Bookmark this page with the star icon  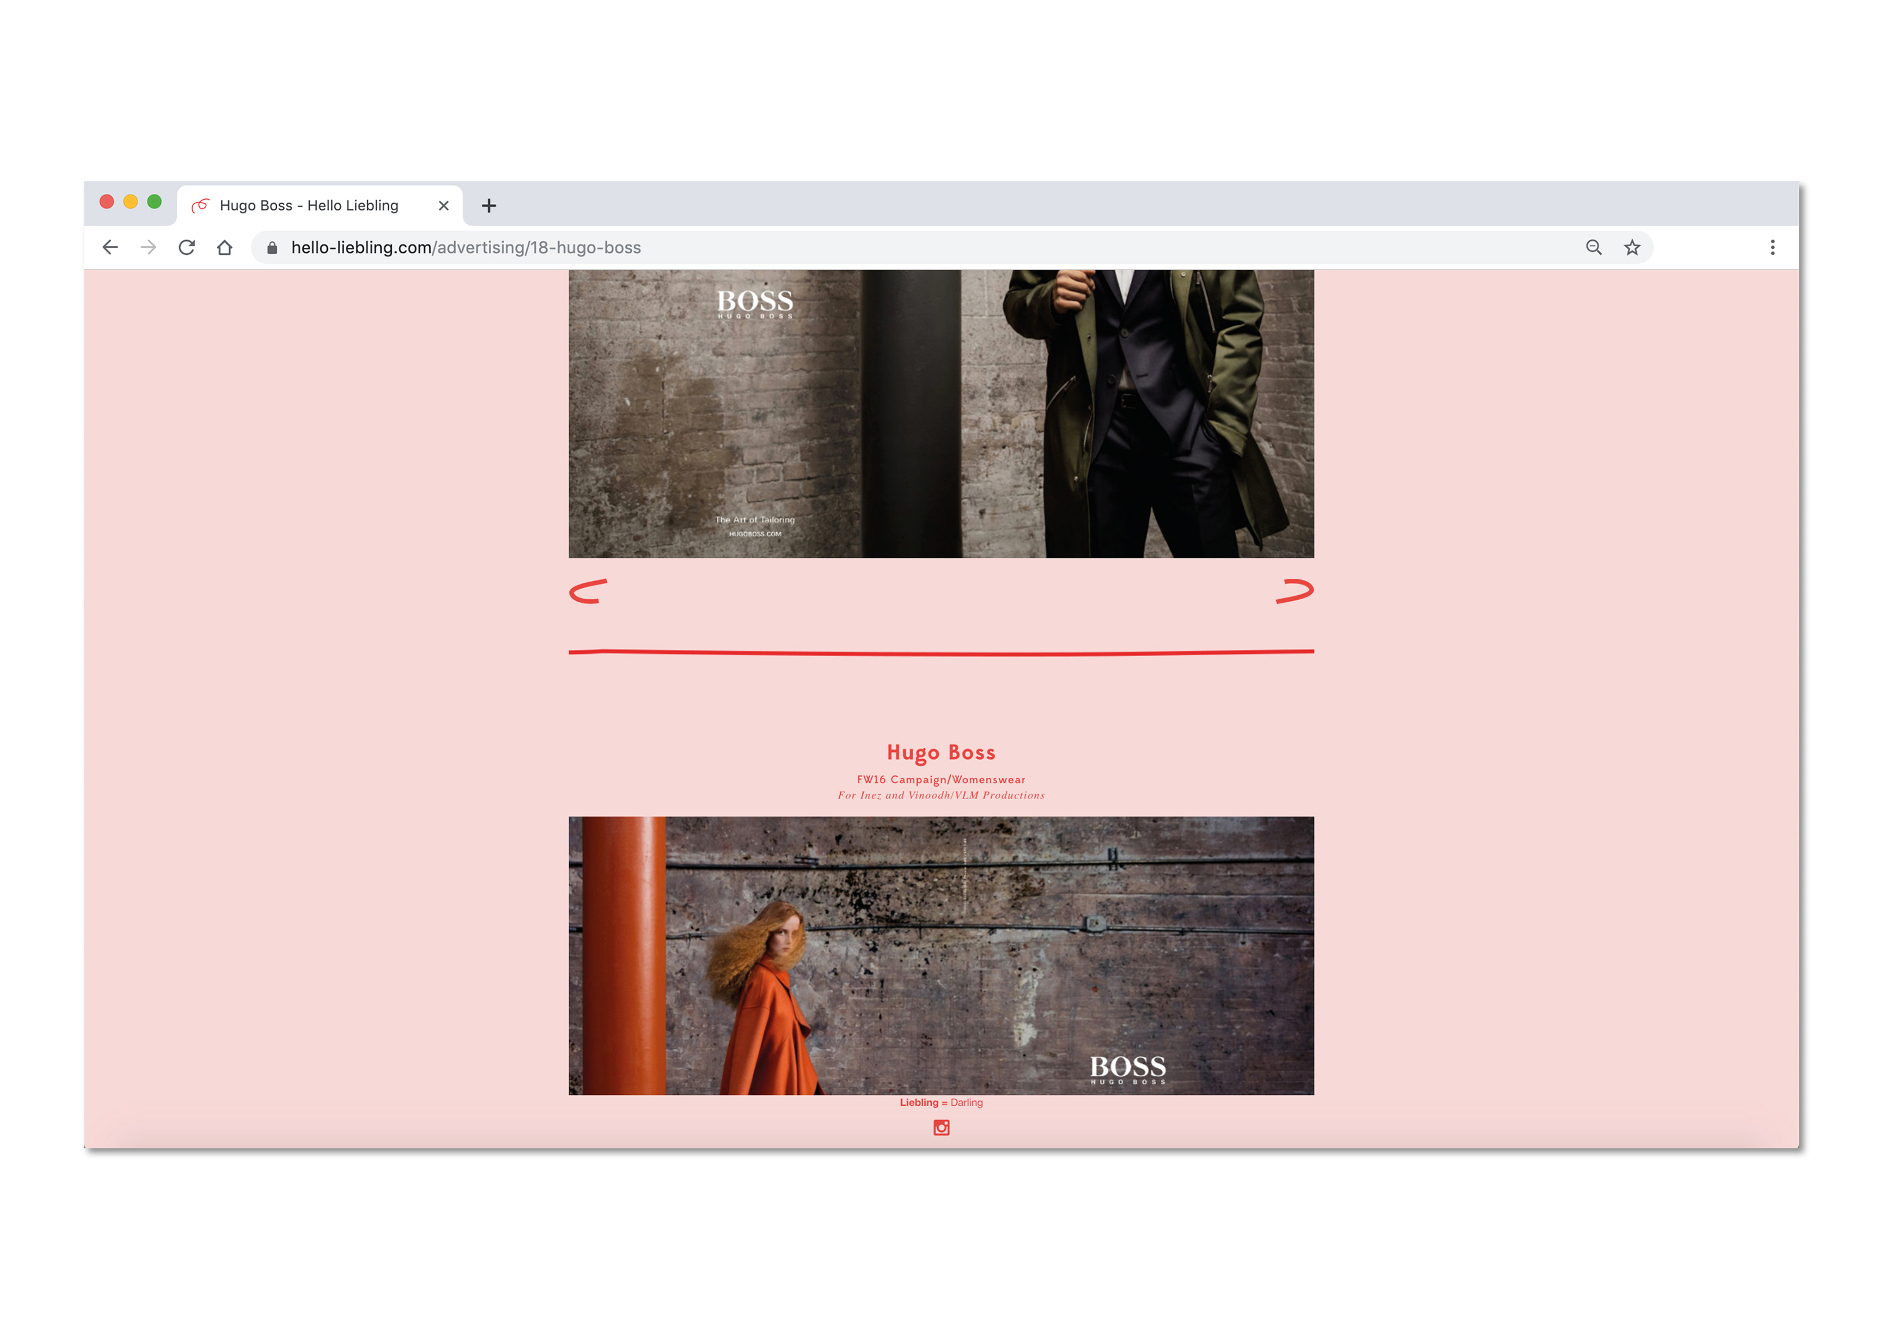(1632, 247)
